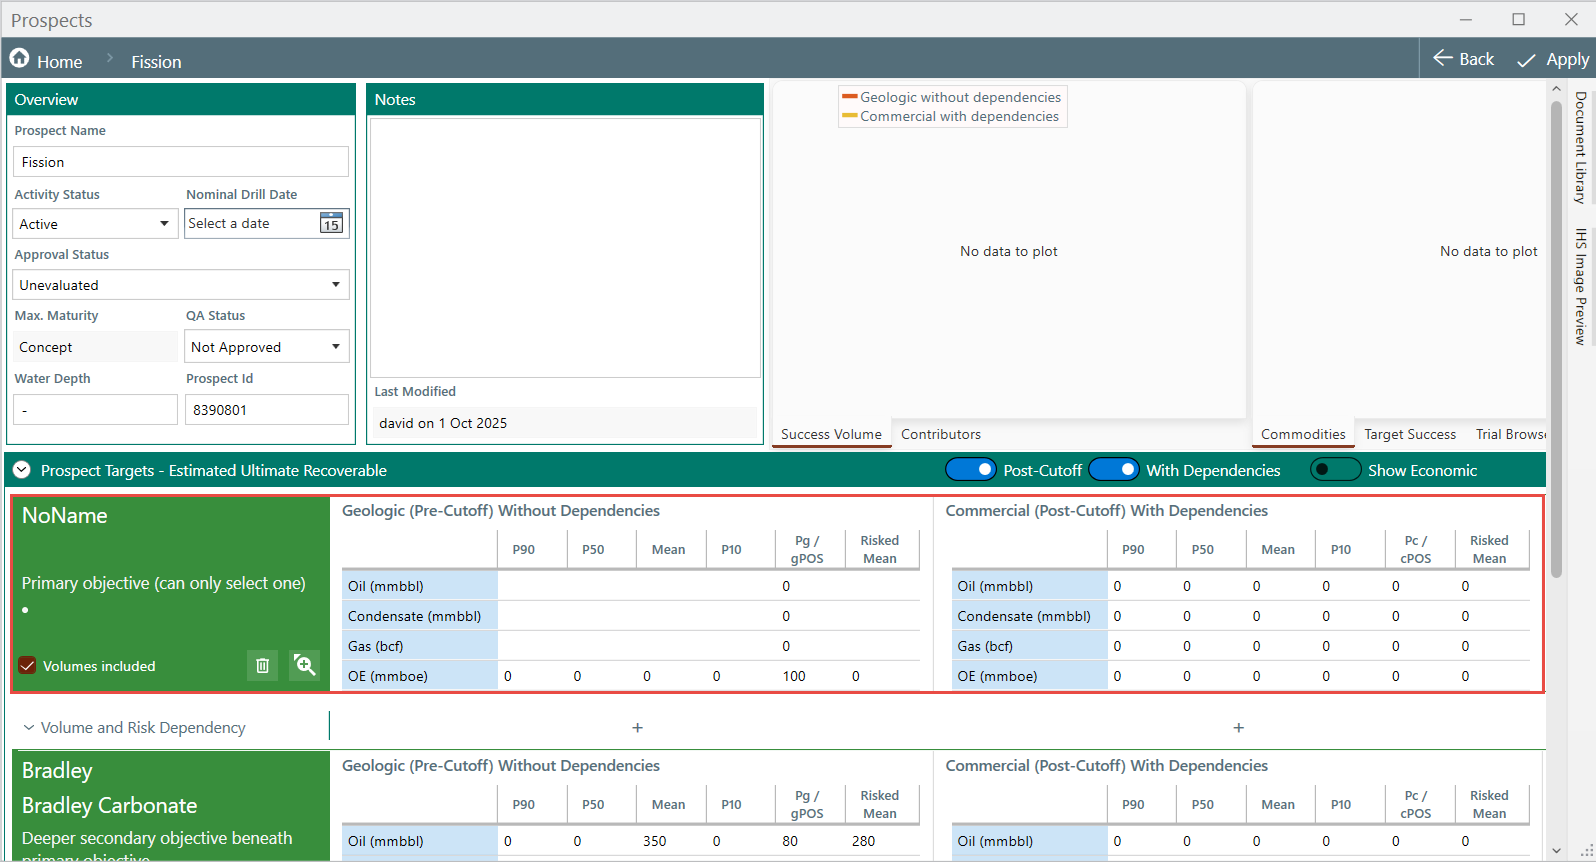1596x862 pixels.
Task: Delete the NoName target with trash icon
Action: click(x=262, y=665)
